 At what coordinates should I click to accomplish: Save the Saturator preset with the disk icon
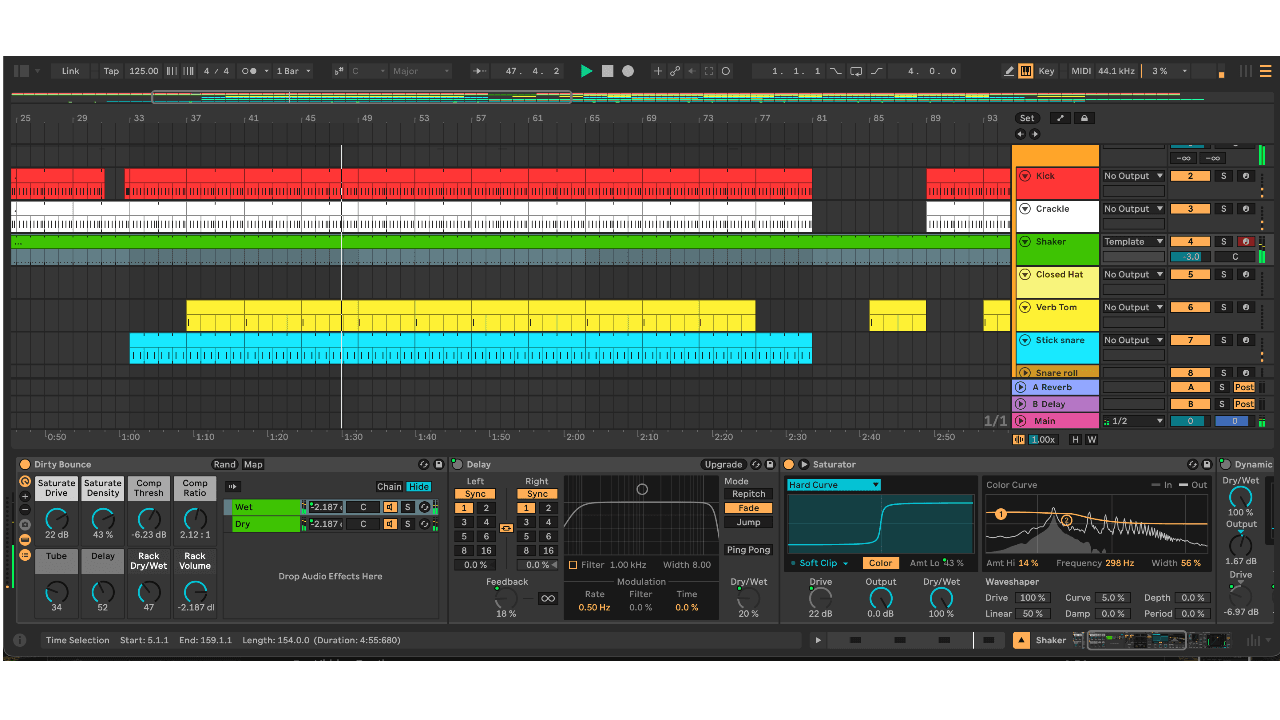pyautogui.click(x=1206, y=464)
